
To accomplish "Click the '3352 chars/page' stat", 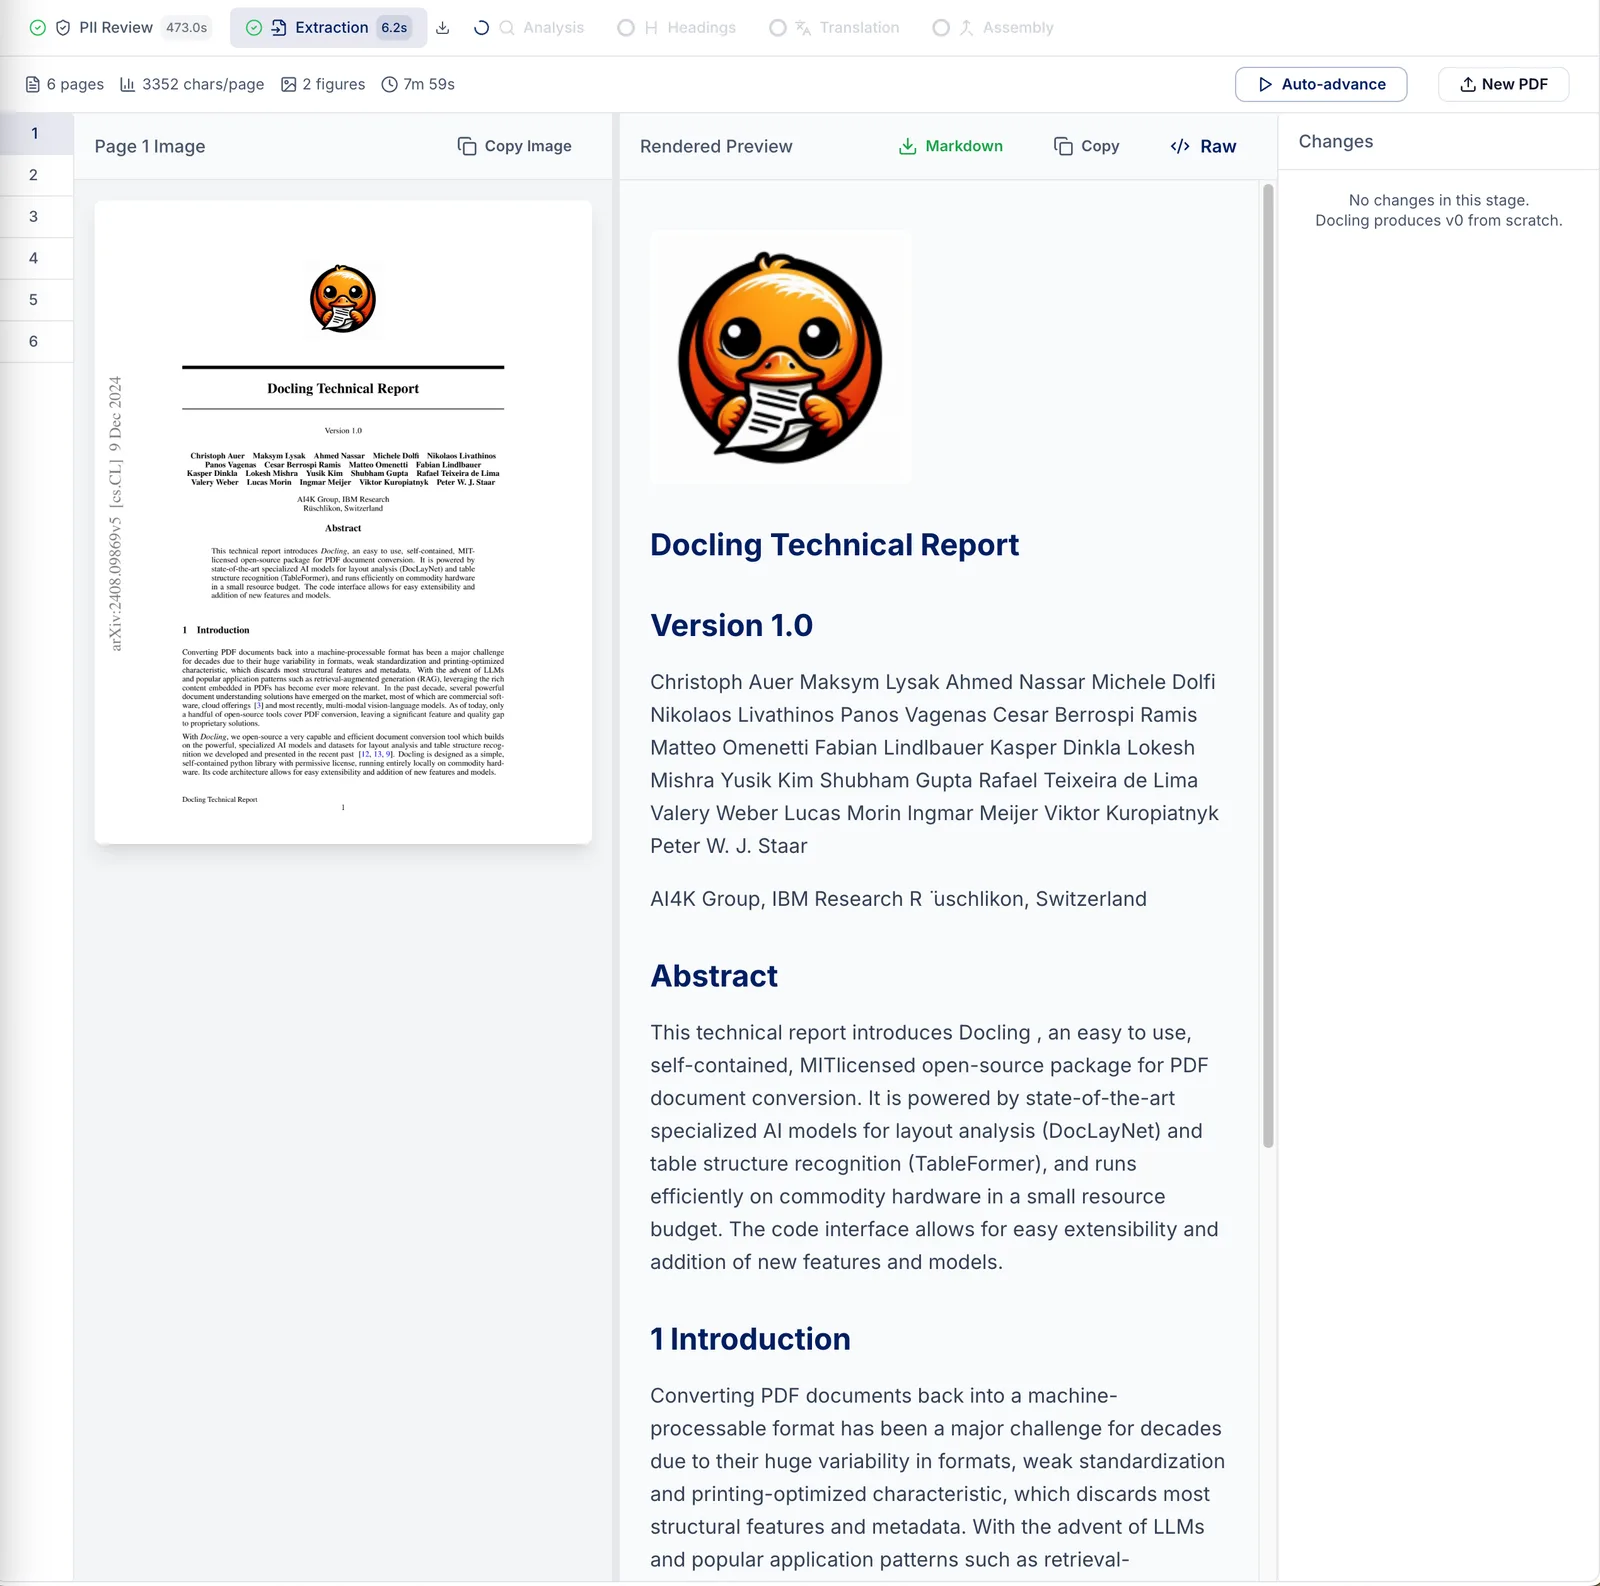I will (x=192, y=85).
